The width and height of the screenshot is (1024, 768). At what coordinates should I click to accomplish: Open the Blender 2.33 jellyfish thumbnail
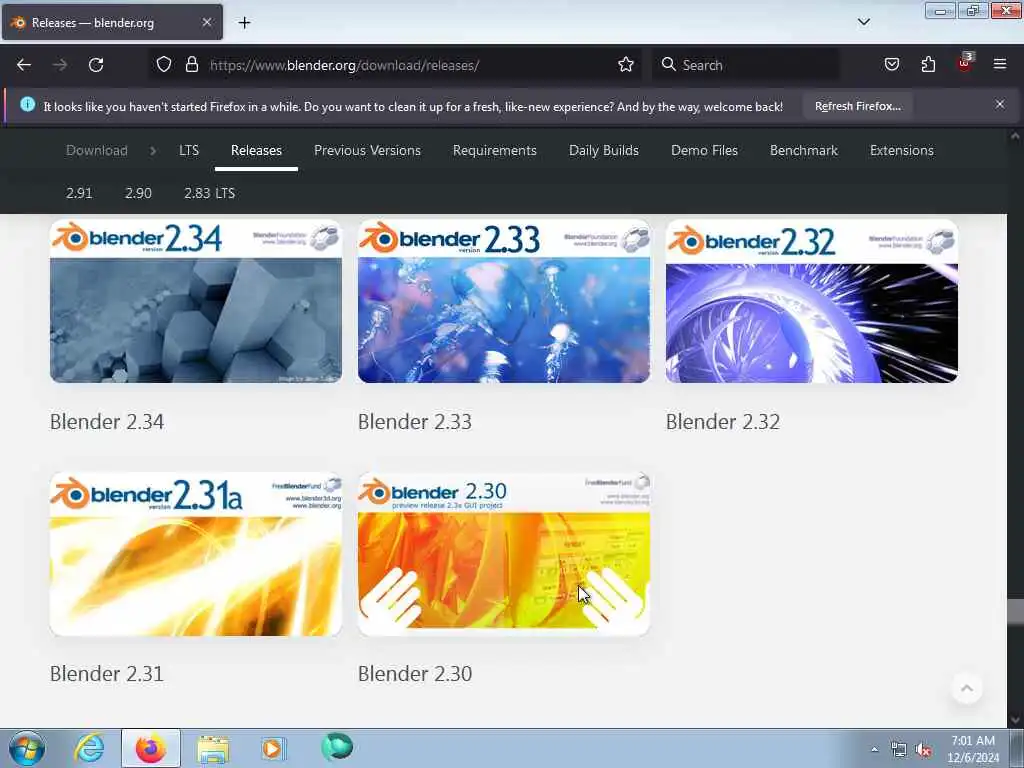(504, 301)
